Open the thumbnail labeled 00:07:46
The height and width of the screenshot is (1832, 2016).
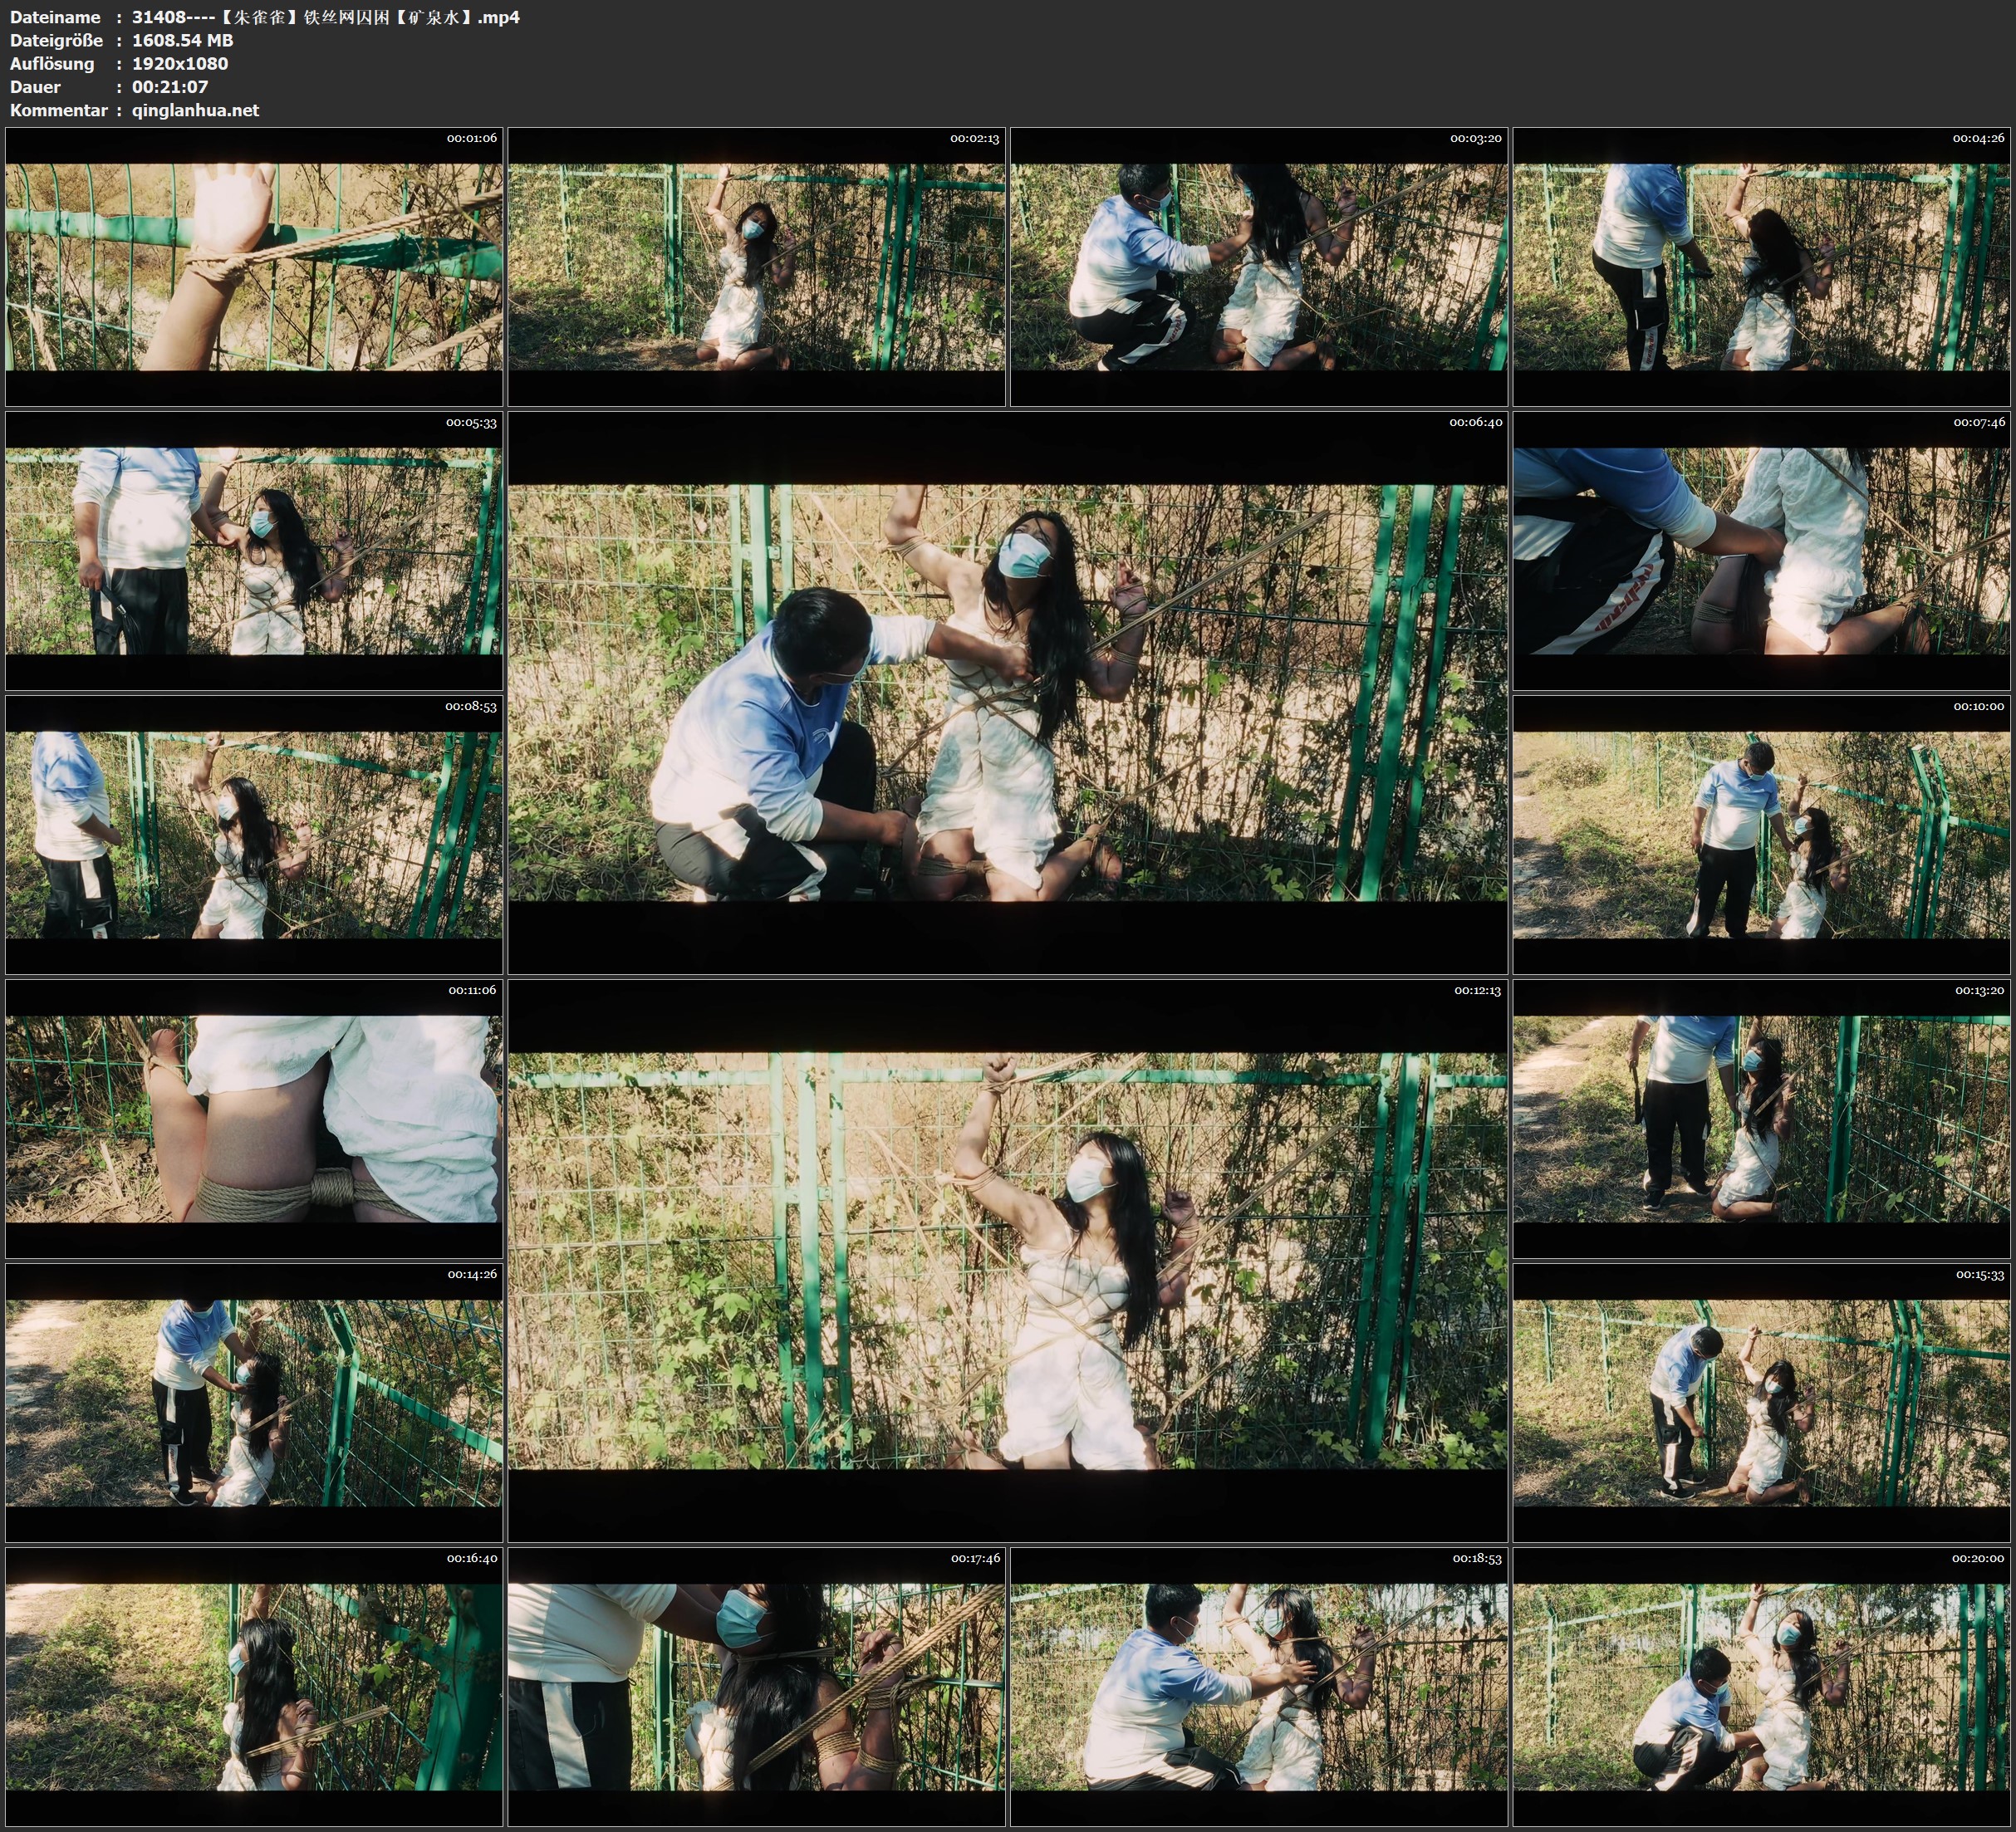click(x=1762, y=551)
